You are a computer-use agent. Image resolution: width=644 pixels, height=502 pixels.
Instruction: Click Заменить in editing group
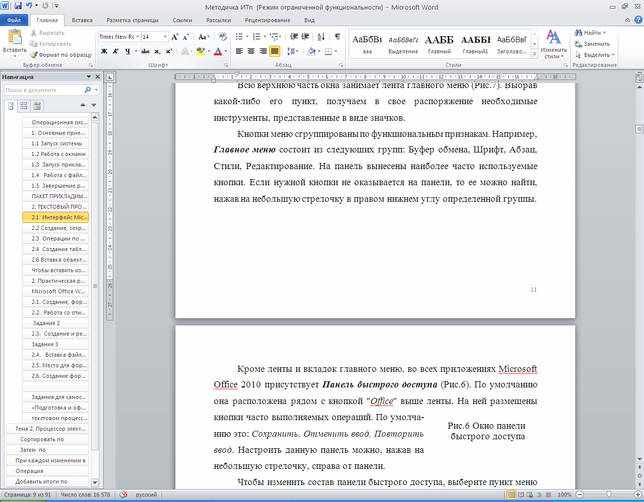click(593, 44)
